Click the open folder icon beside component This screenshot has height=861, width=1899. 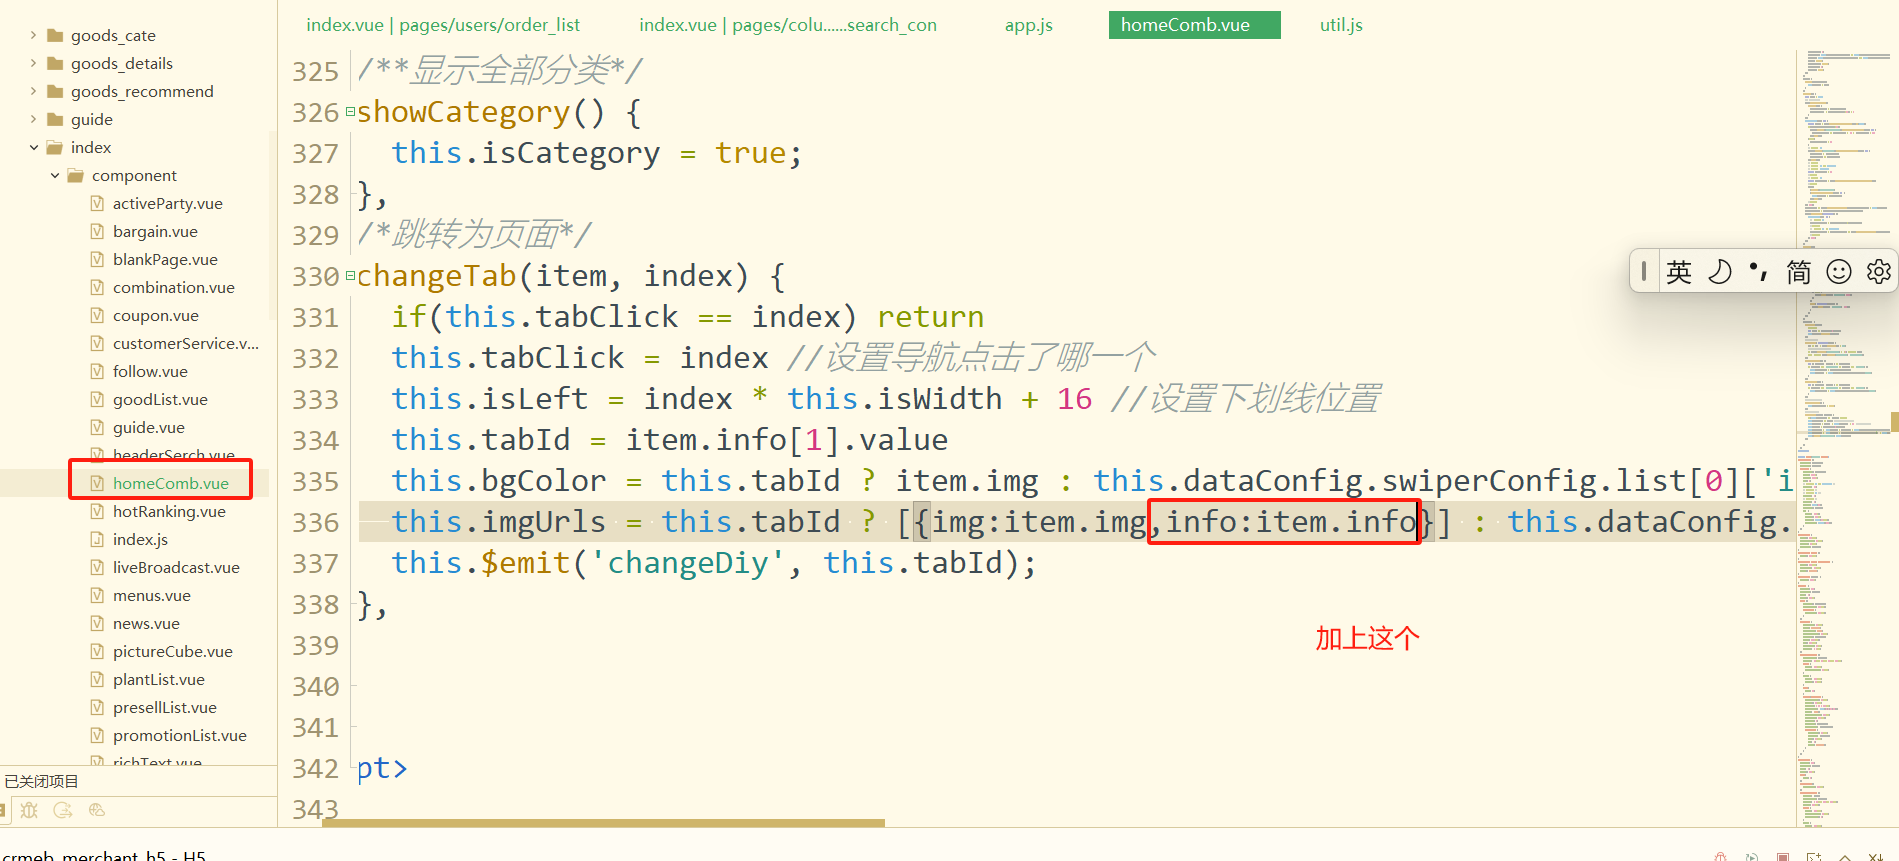[x=75, y=175]
